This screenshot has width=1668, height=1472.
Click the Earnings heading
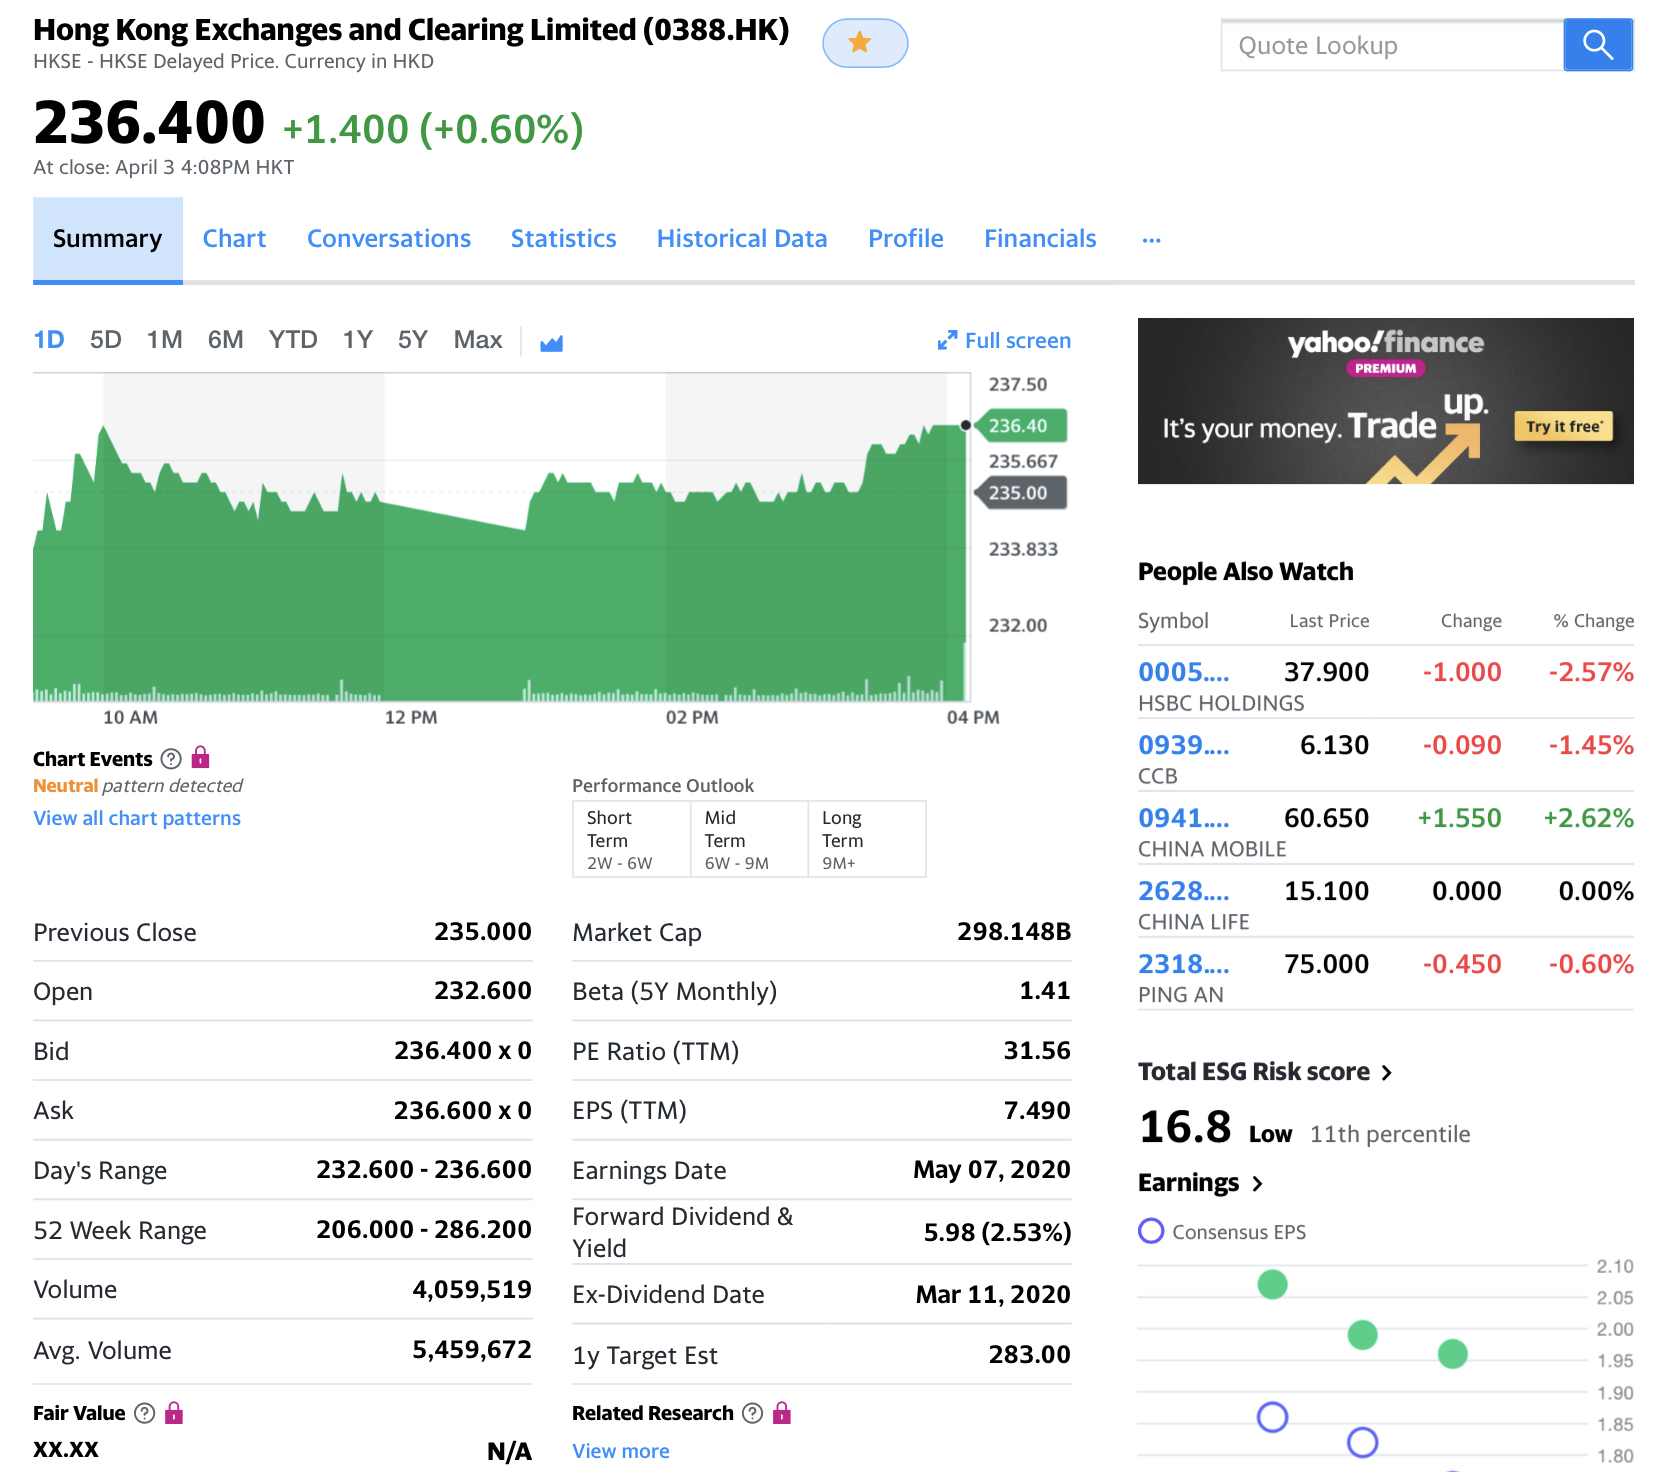pos(1188,1183)
